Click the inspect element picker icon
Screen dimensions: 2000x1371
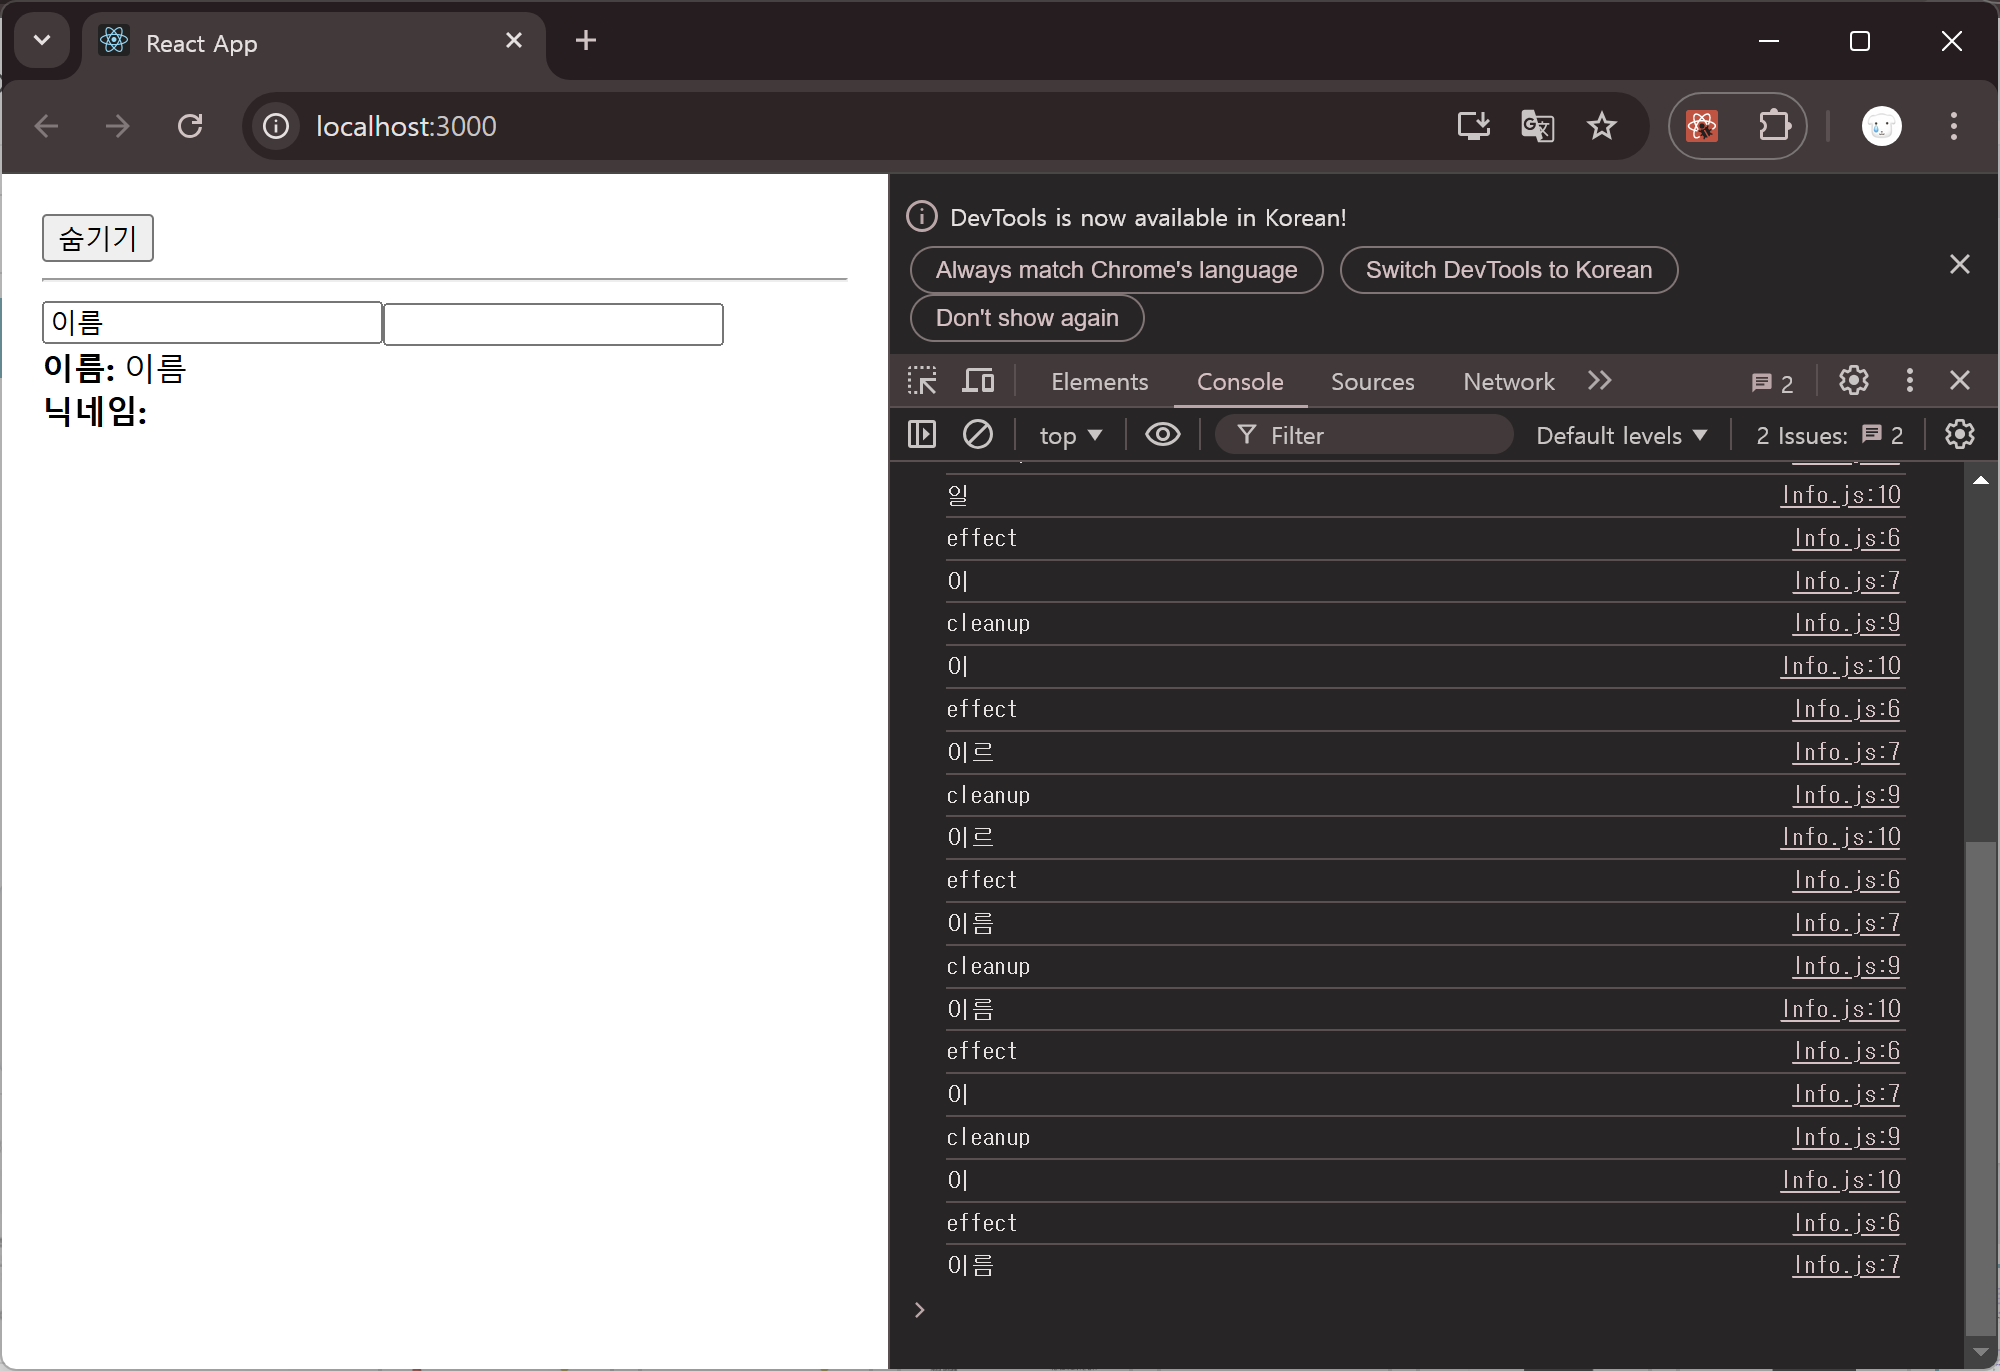921,381
